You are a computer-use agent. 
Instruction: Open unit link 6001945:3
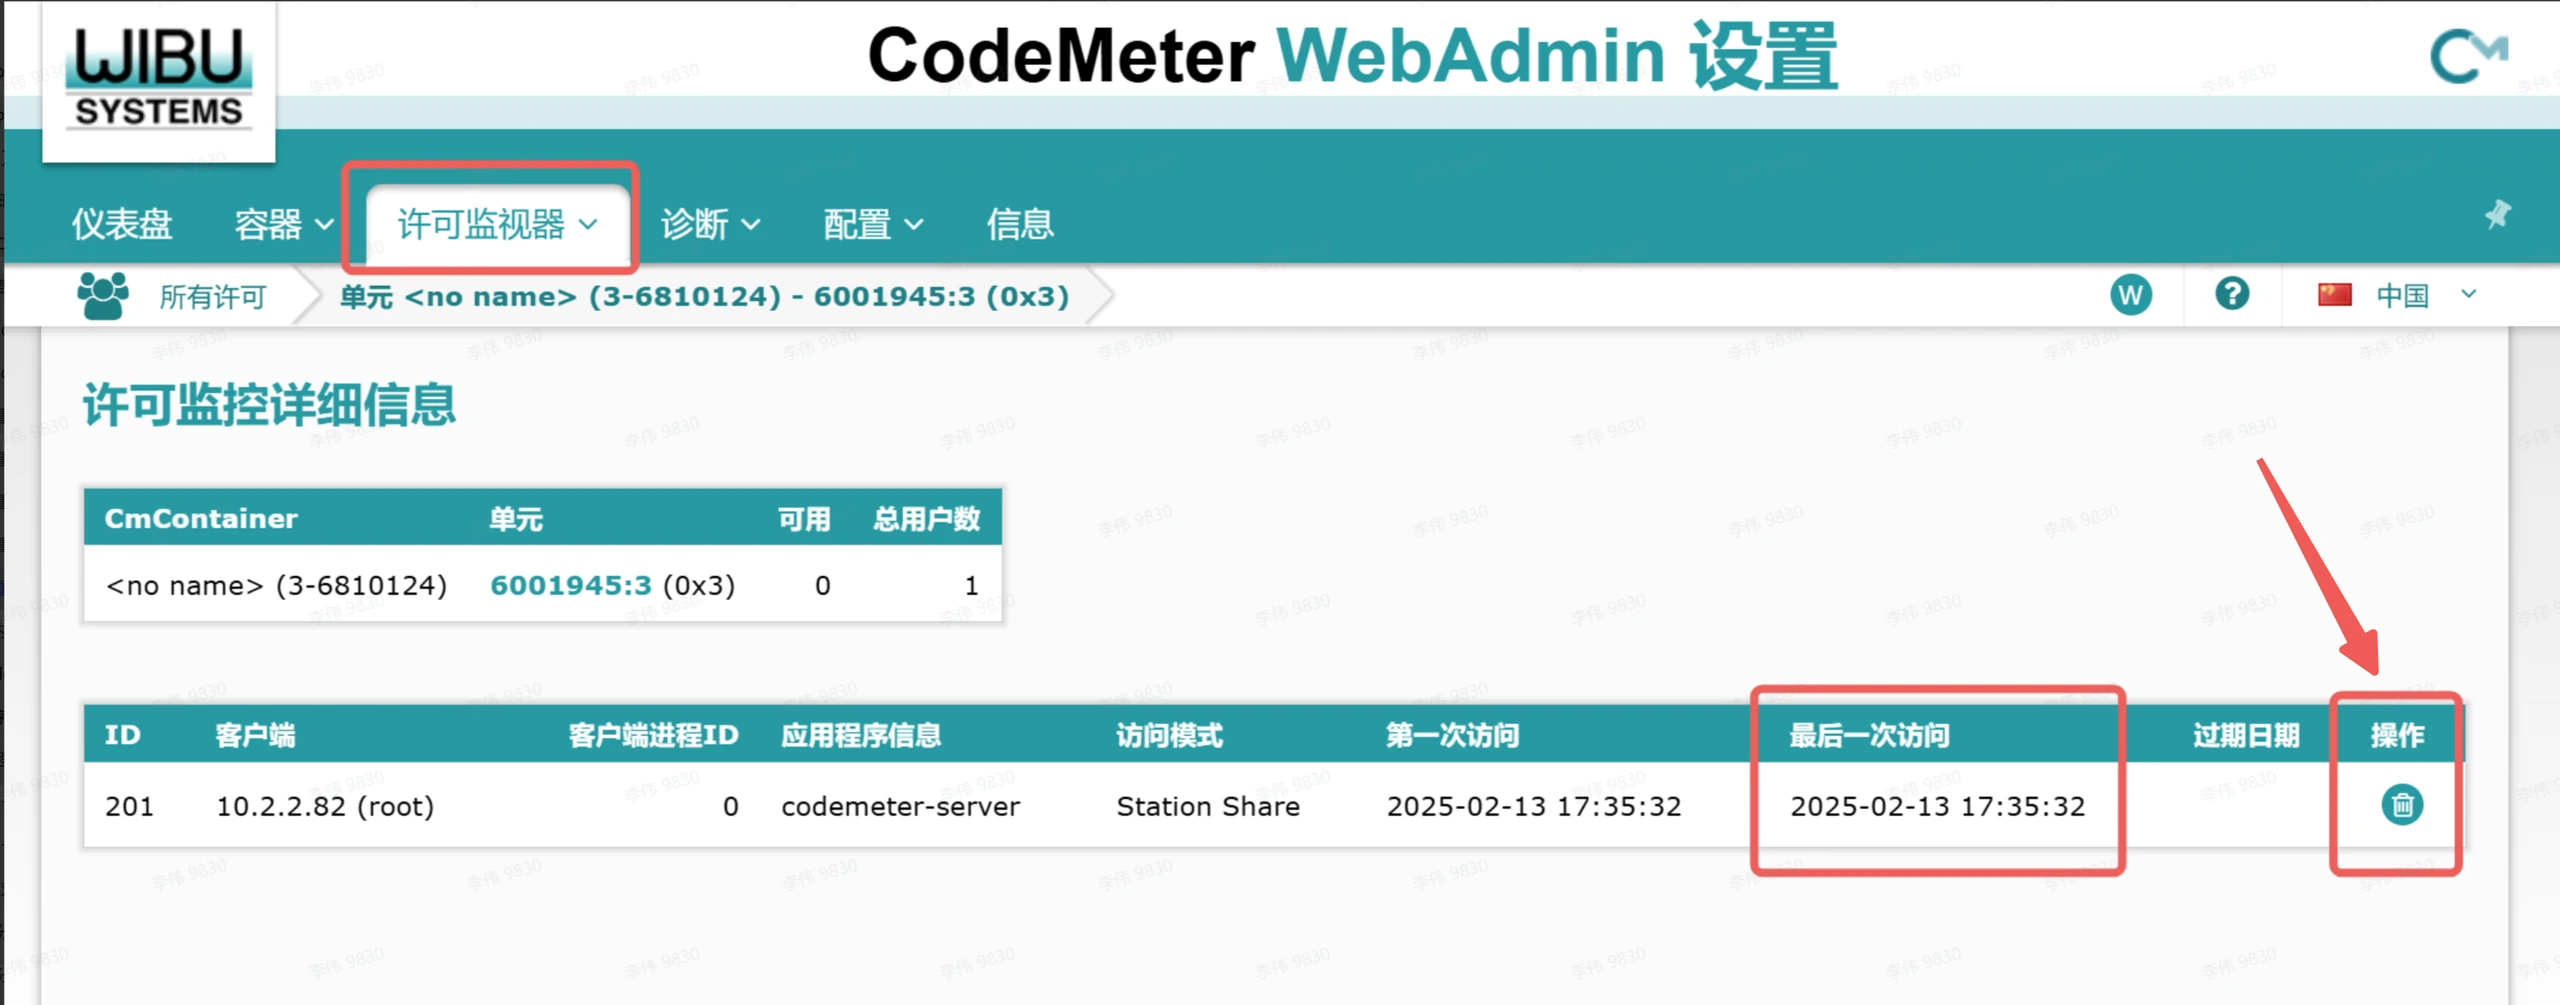tap(570, 585)
